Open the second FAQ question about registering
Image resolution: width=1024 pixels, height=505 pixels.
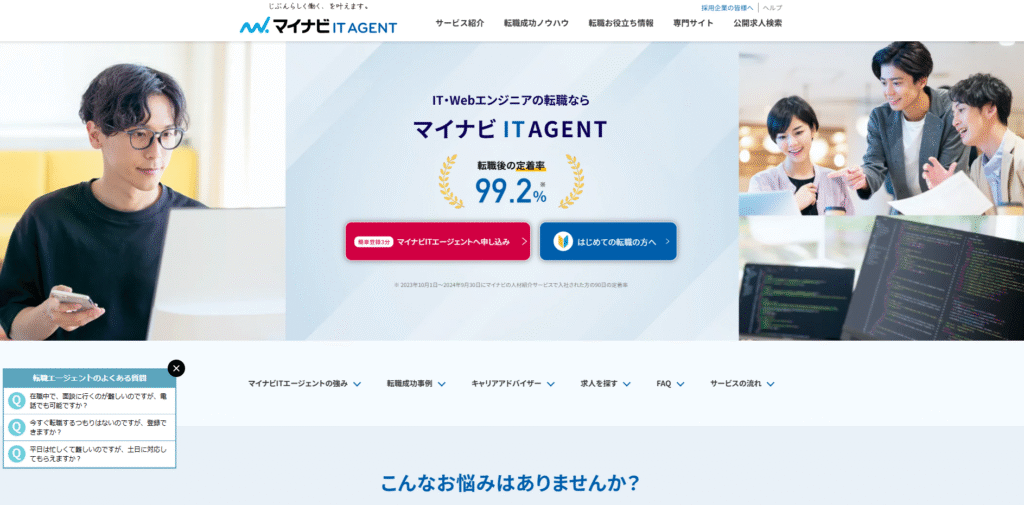[x=89, y=427]
